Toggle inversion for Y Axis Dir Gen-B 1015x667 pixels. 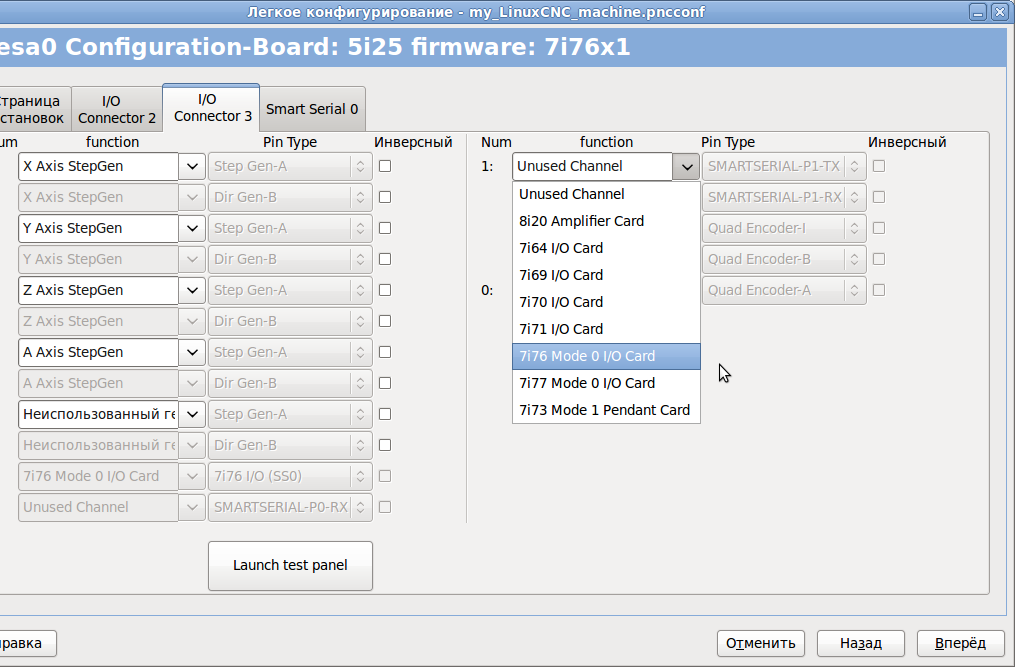click(x=385, y=260)
